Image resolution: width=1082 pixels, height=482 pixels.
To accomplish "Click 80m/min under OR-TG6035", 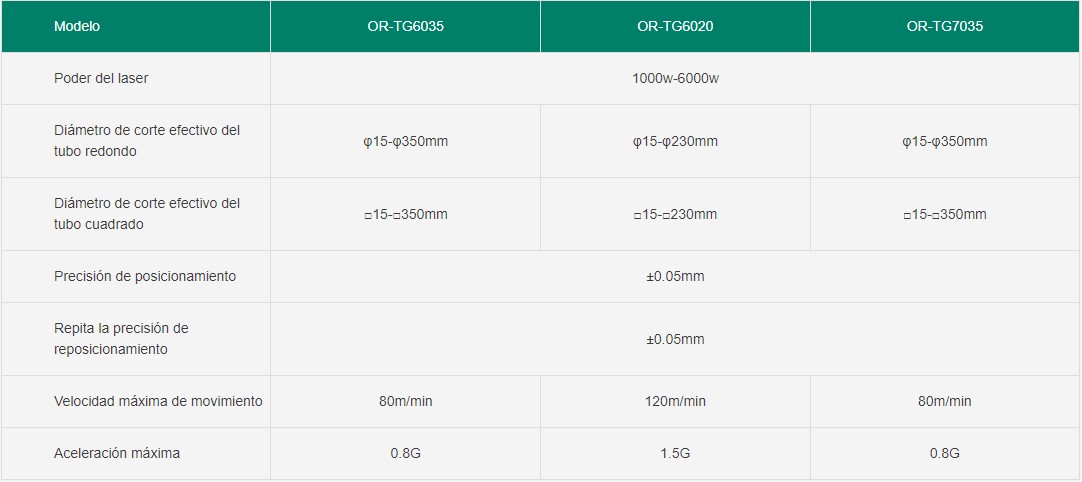I will click(x=405, y=401).
